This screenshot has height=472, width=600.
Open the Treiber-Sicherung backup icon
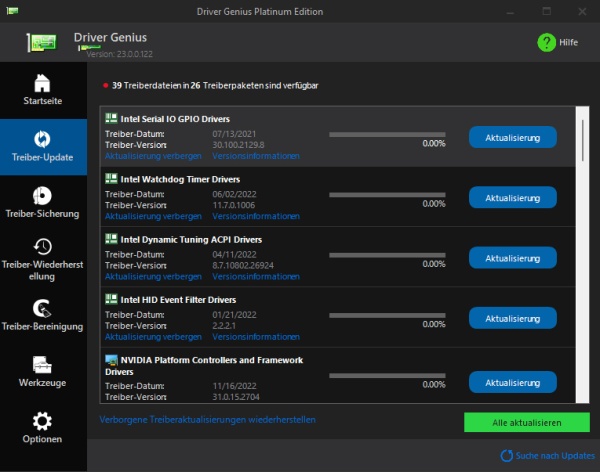(x=42, y=196)
